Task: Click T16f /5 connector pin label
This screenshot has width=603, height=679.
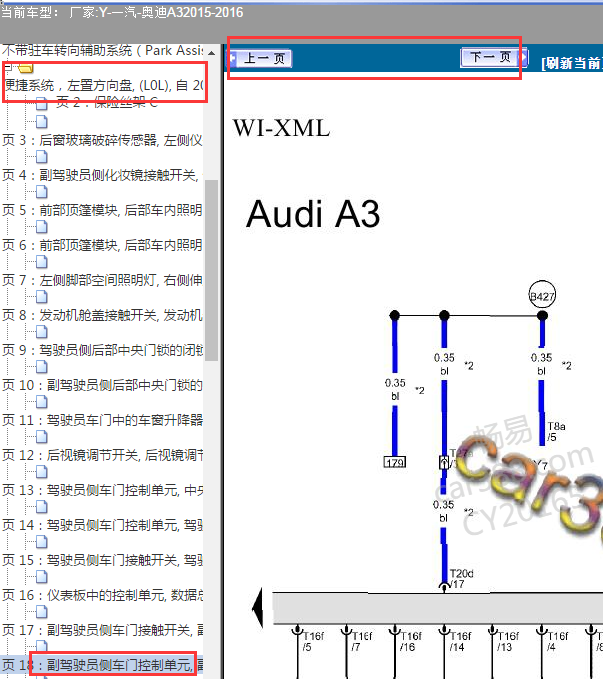Action: 313,641
